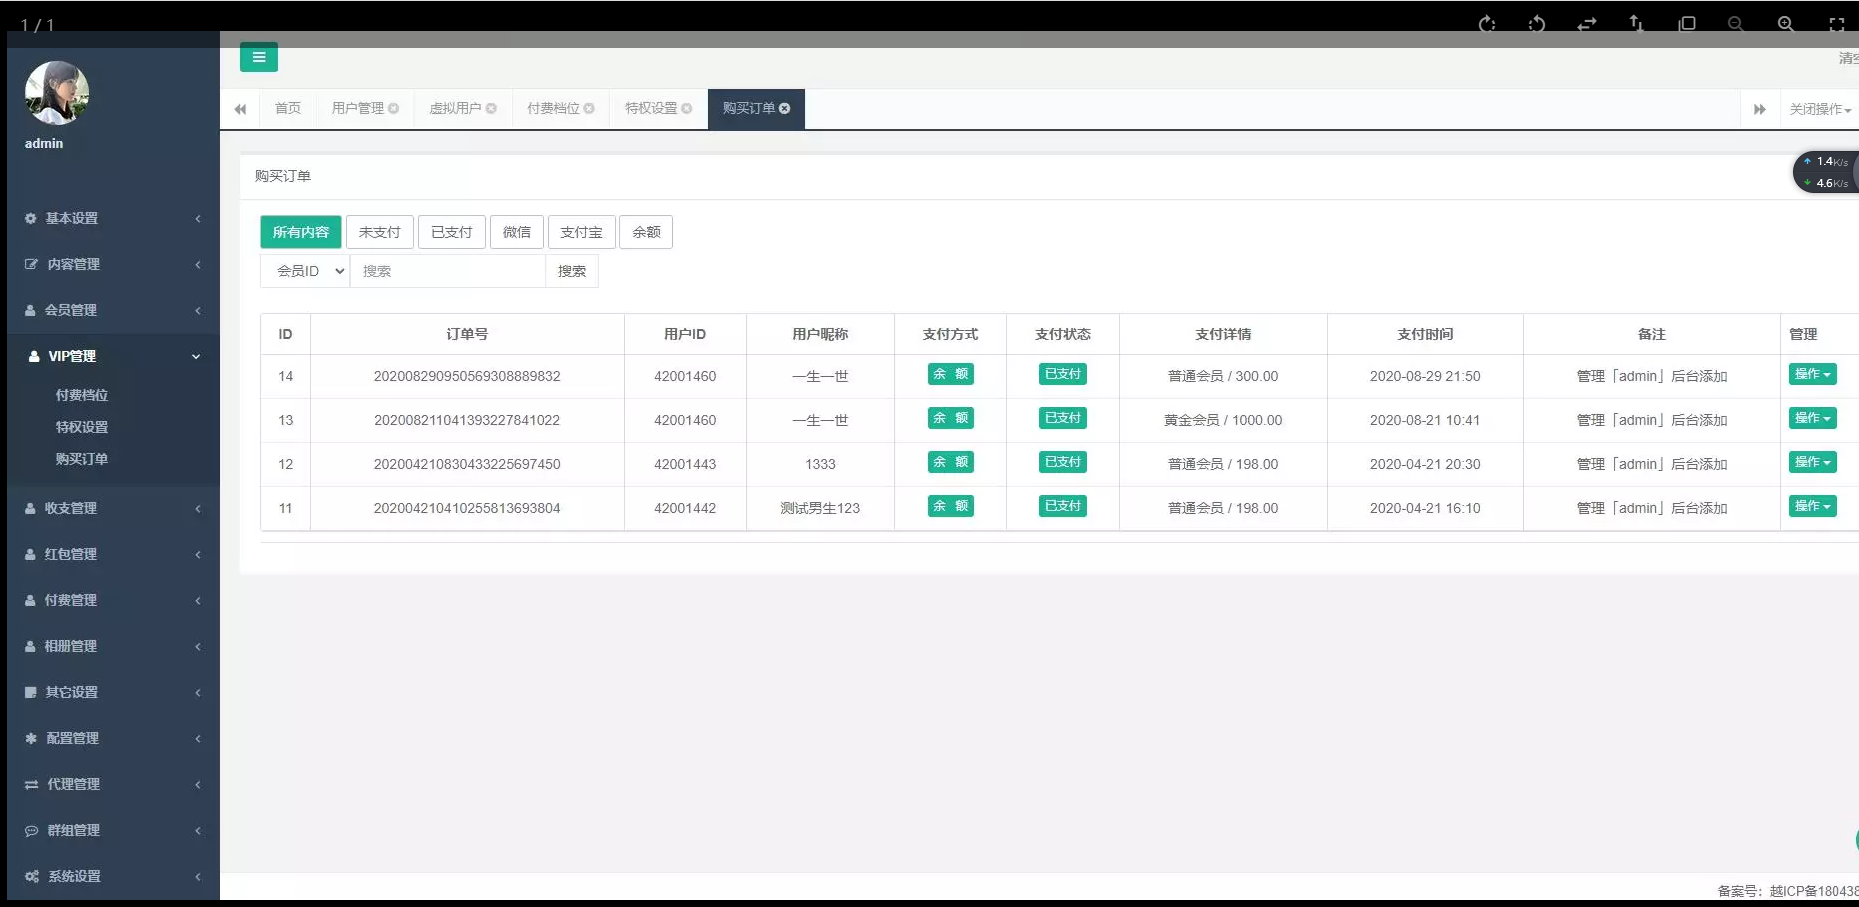Screen dimensions: 1859x907
Task: Show only 支付宝 payment orders
Action: point(581,232)
